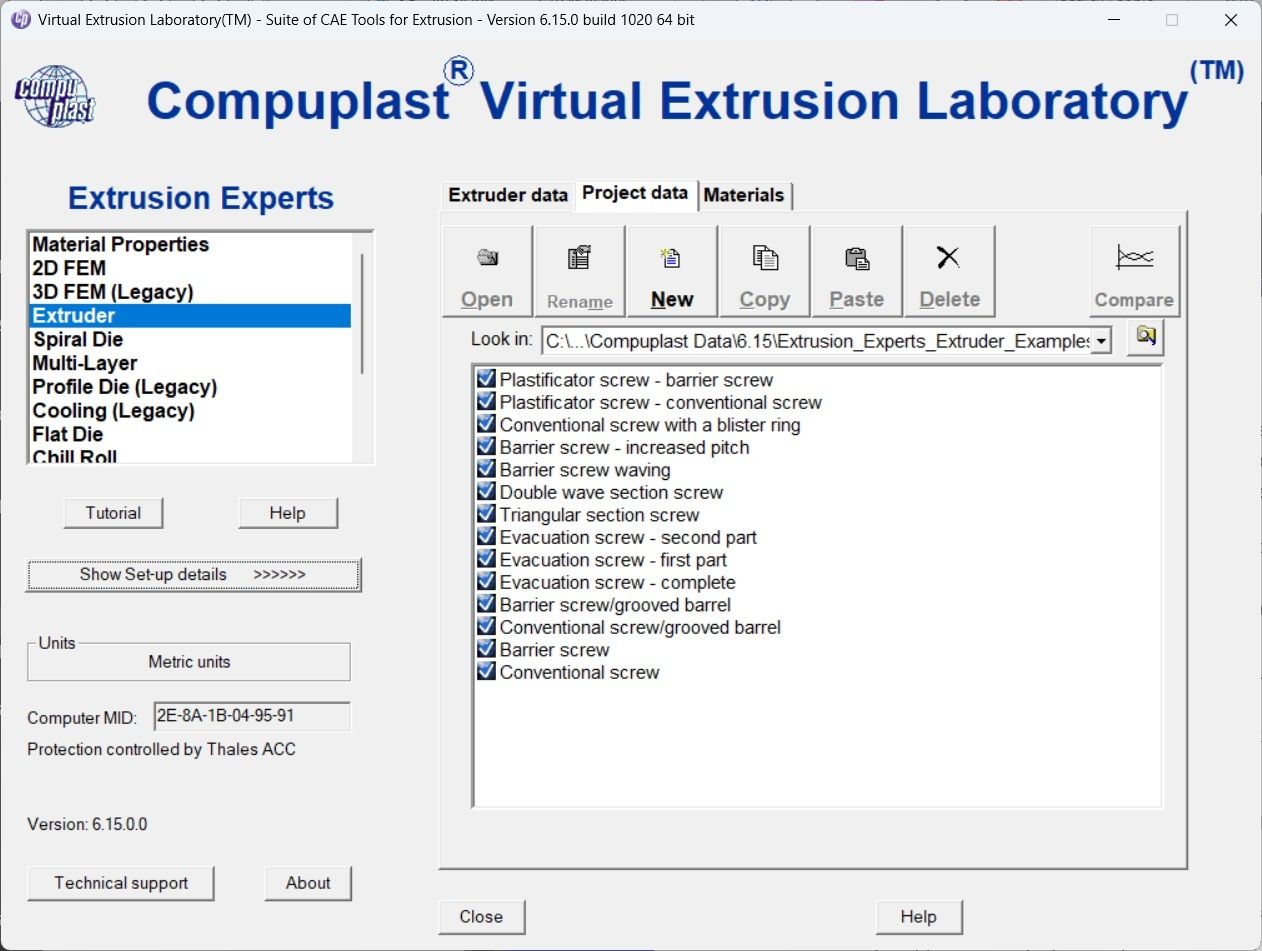Viewport: 1262px width, 951px height.
Task: Uncheck Plastificator screw - conventional screw checkbox
Action: (486, 402)
